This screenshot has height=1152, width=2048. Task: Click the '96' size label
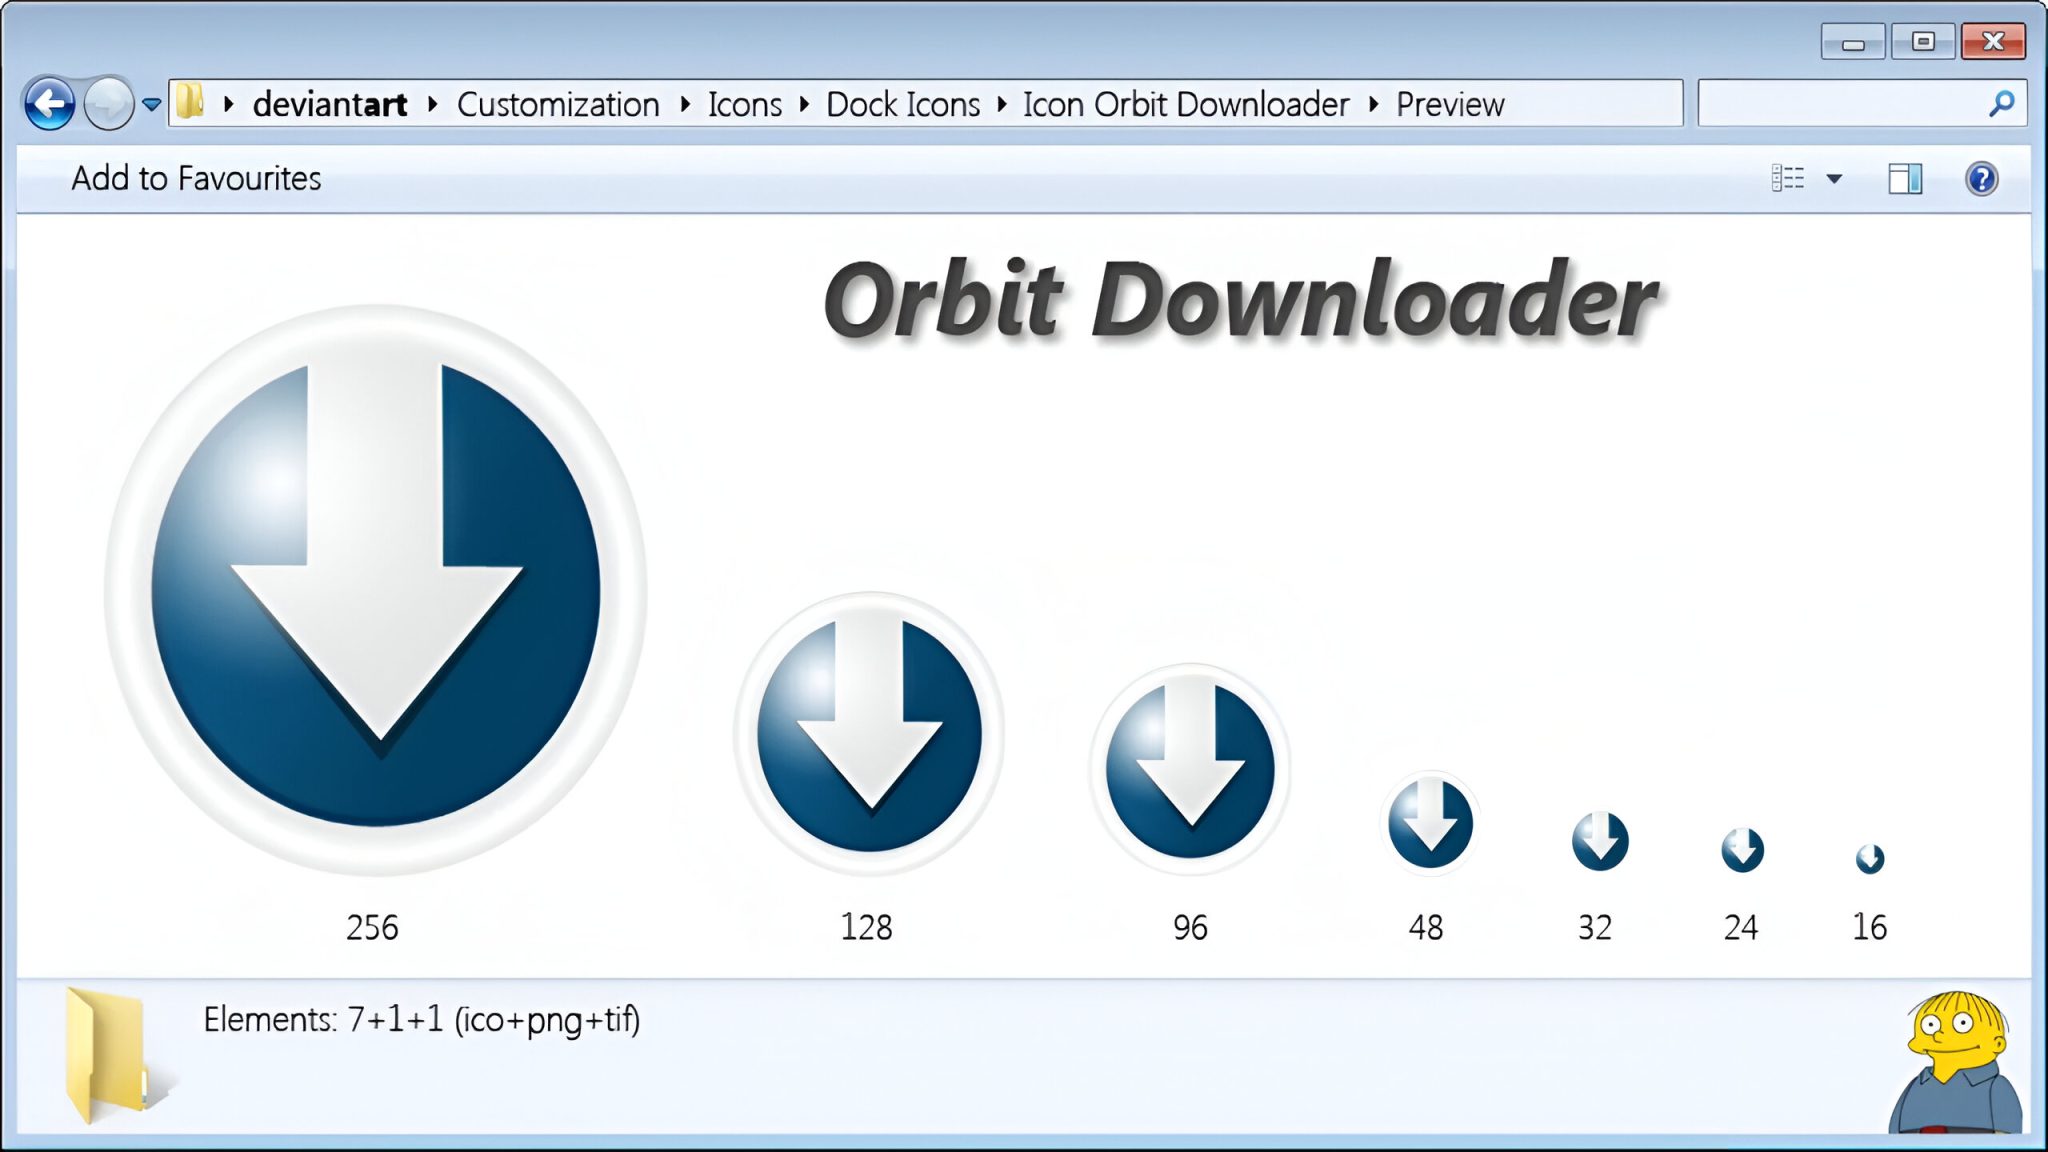[x=1190, y=927]
